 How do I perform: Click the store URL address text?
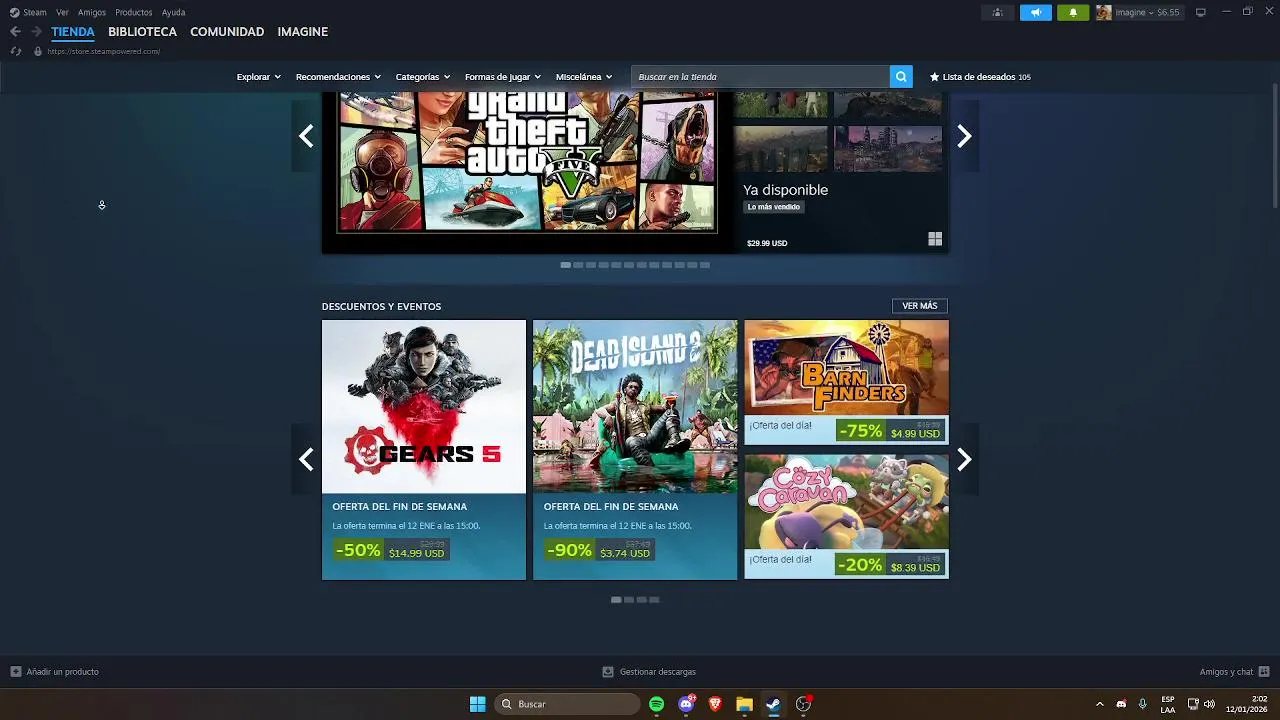click(x=103, y=51)
